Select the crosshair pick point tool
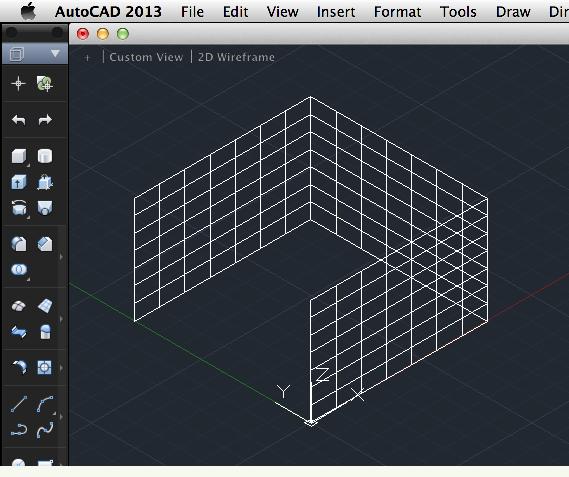 point(18,83)
